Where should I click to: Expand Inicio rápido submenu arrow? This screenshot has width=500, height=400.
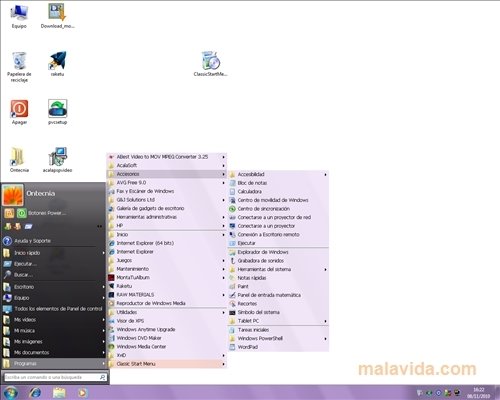click(x=103, y=253)
